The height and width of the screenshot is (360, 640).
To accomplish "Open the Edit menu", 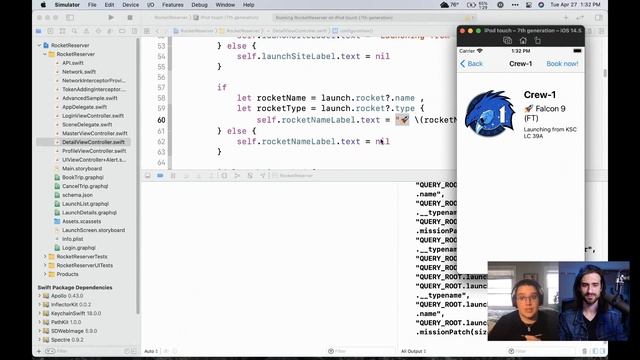I will point(109,5).
